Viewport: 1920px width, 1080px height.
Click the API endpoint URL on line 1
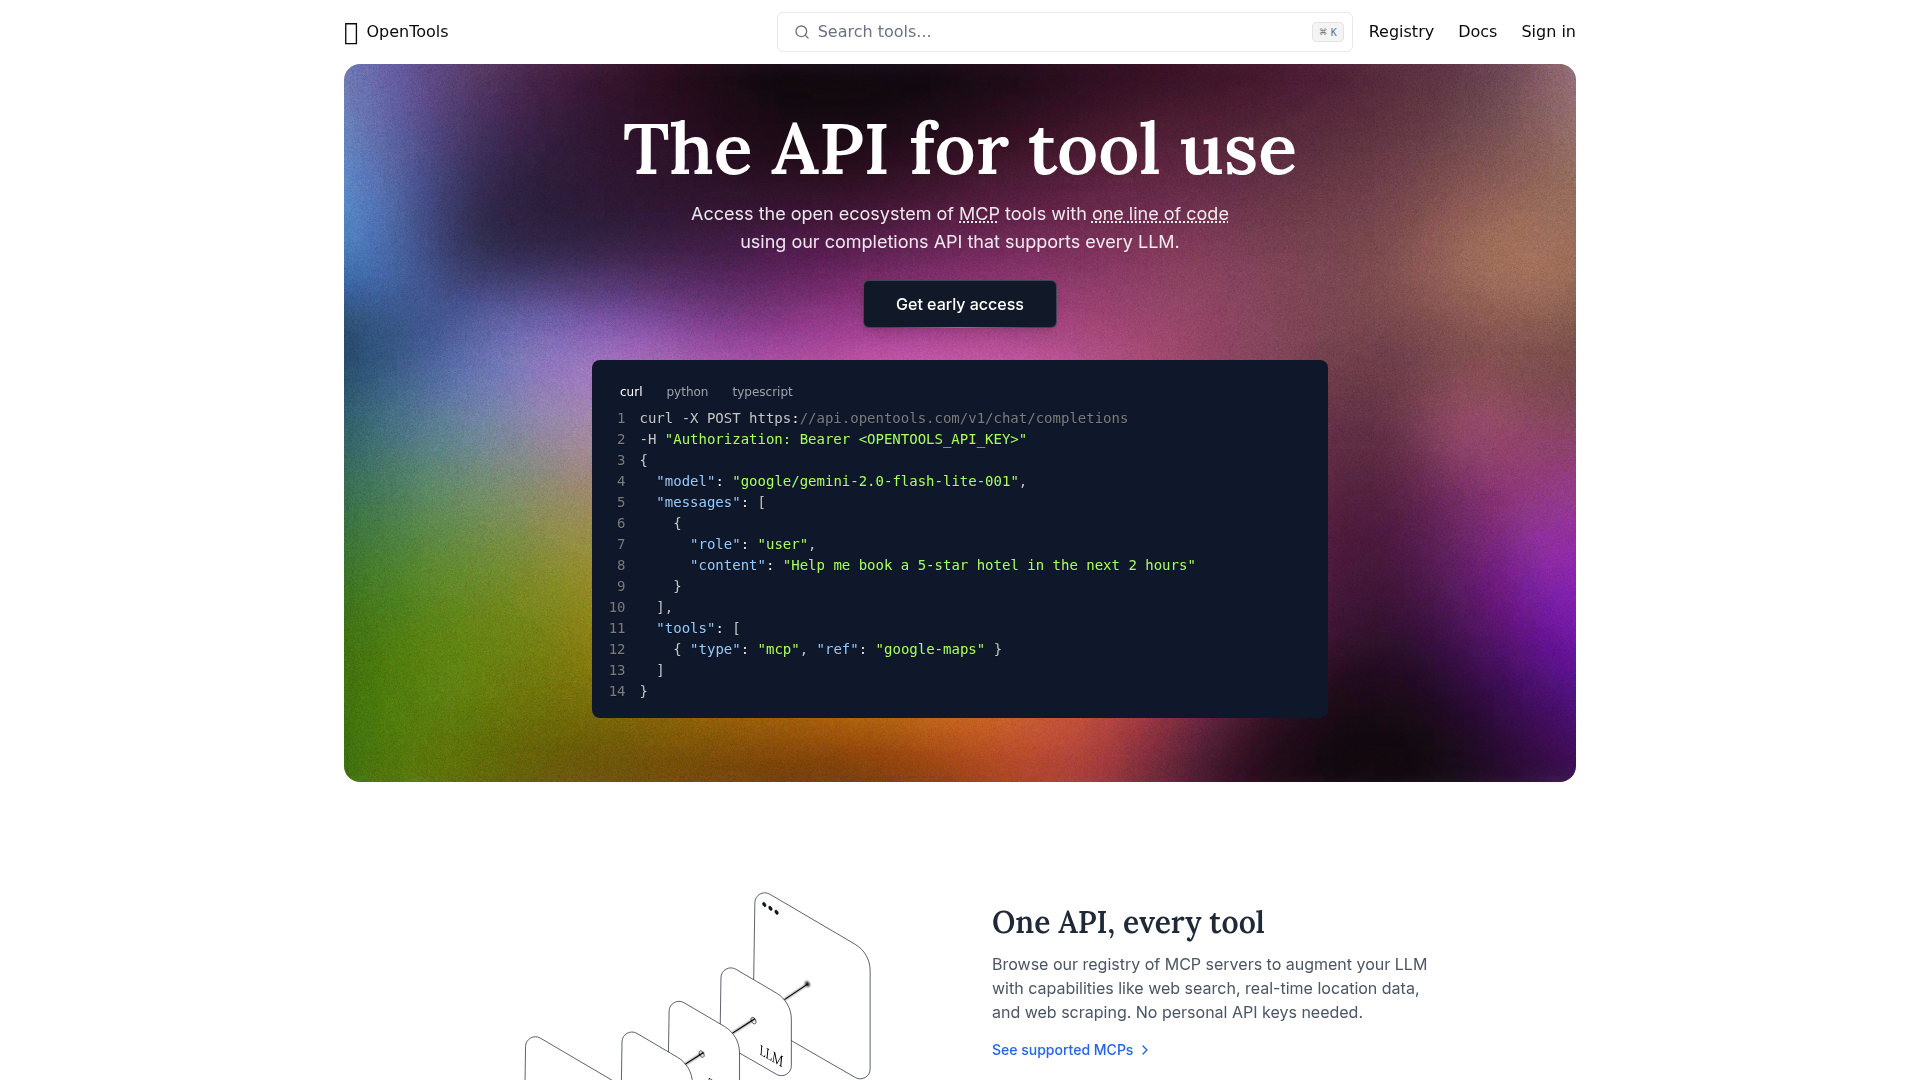pyautogui.click(x=938, y=418)
